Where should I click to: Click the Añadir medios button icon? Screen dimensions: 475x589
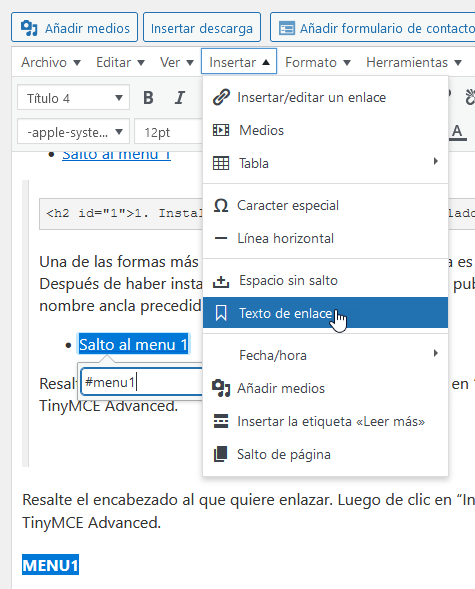coord(29,28)
